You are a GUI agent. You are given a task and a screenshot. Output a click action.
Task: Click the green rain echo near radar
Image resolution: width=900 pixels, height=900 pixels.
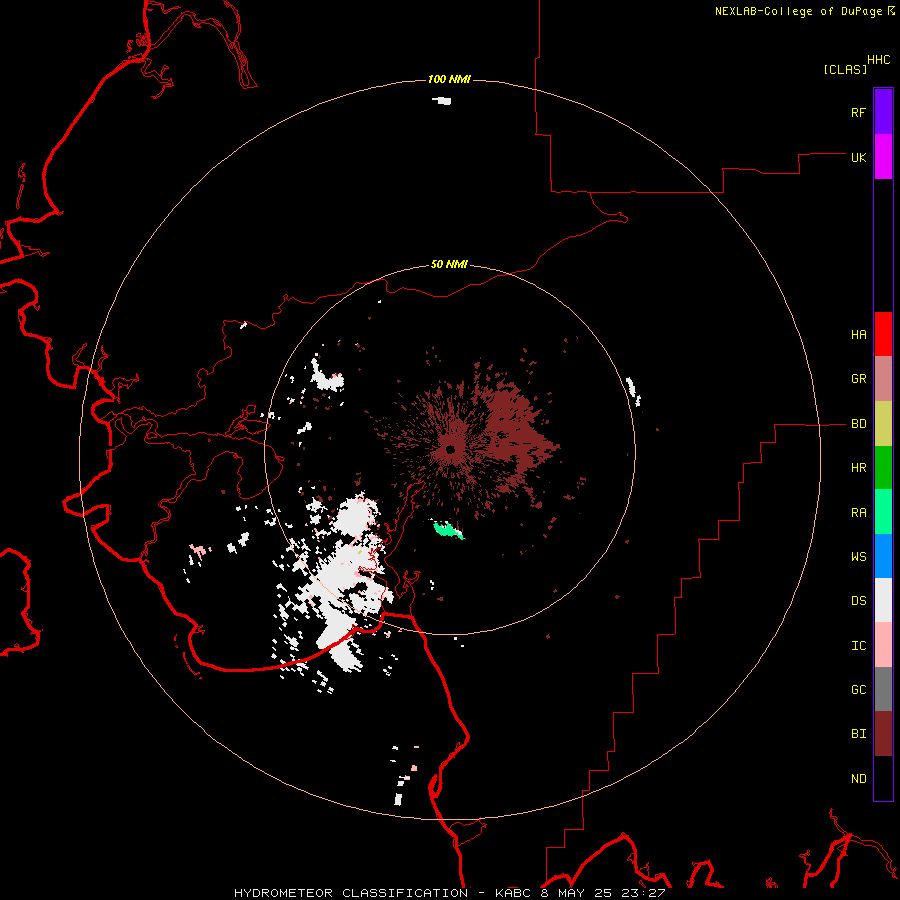pyautogui.click(x=448, y=529)
